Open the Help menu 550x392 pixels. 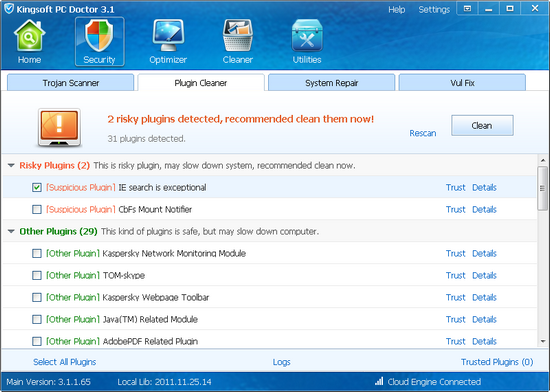click(x=396, y=9)
